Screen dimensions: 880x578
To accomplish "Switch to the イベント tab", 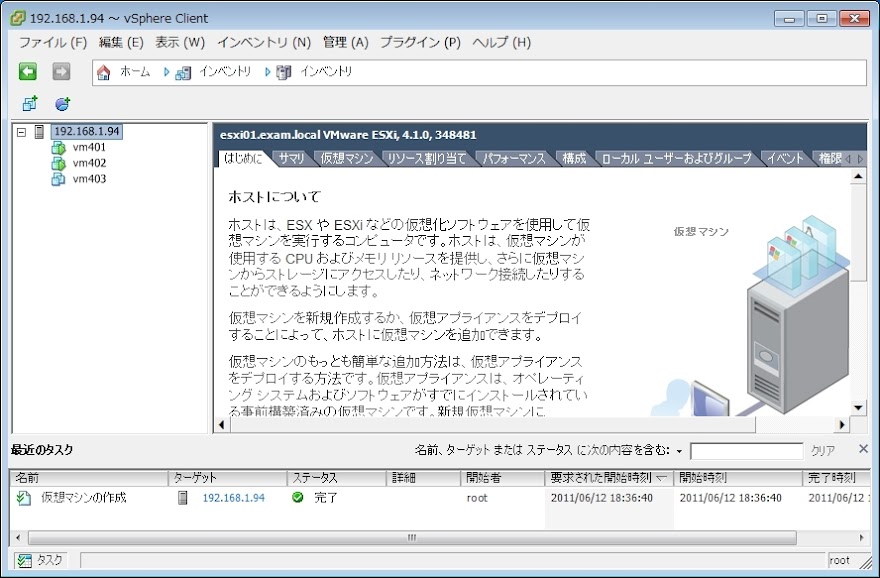I will 785,159.
